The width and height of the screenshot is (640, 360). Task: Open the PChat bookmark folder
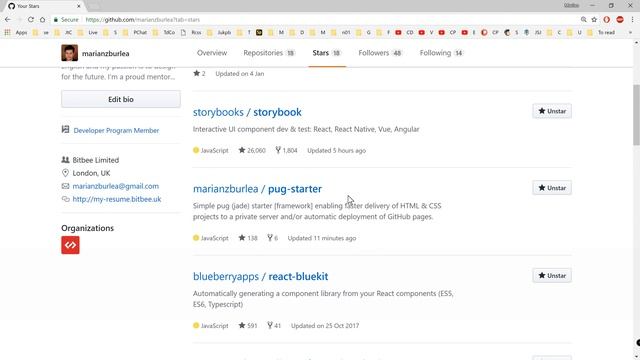pyautogui.click(x=135, y=32)
